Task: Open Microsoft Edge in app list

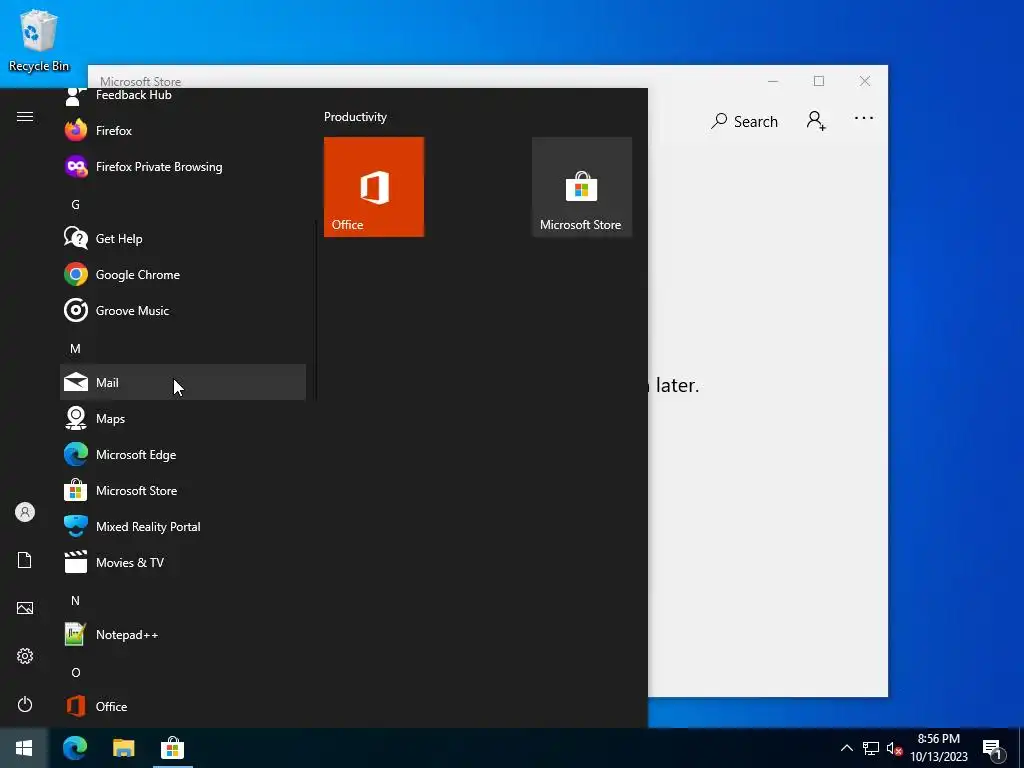Action: [x=183, y=454]
